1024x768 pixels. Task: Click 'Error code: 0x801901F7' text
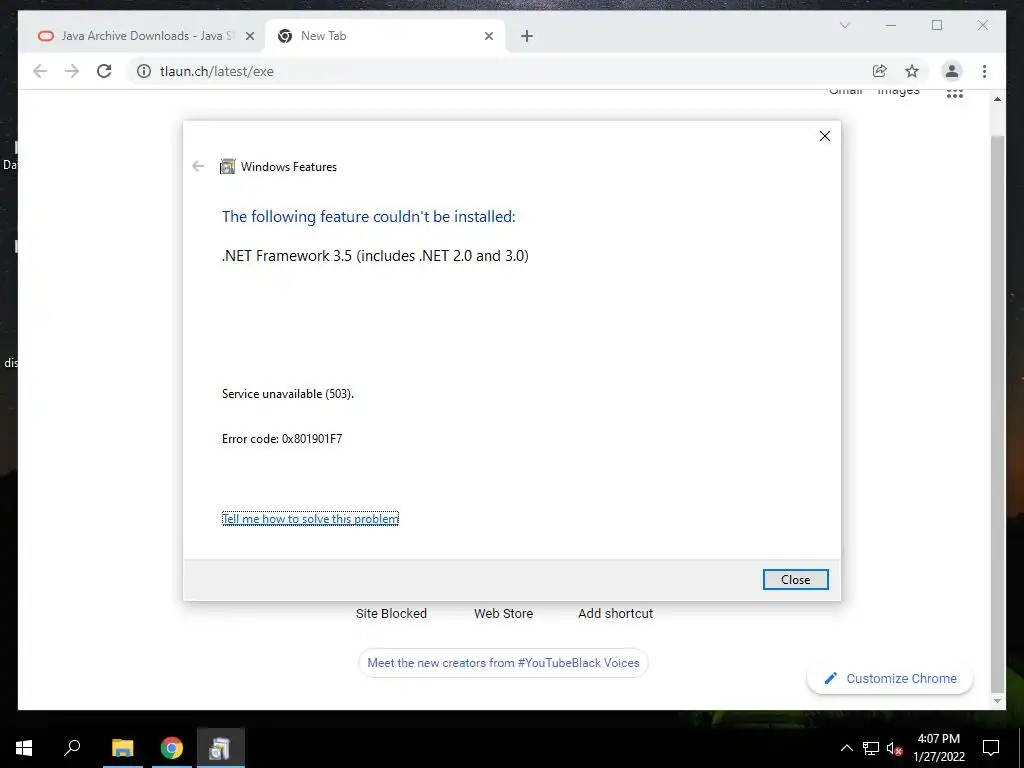tap(282, 439)
